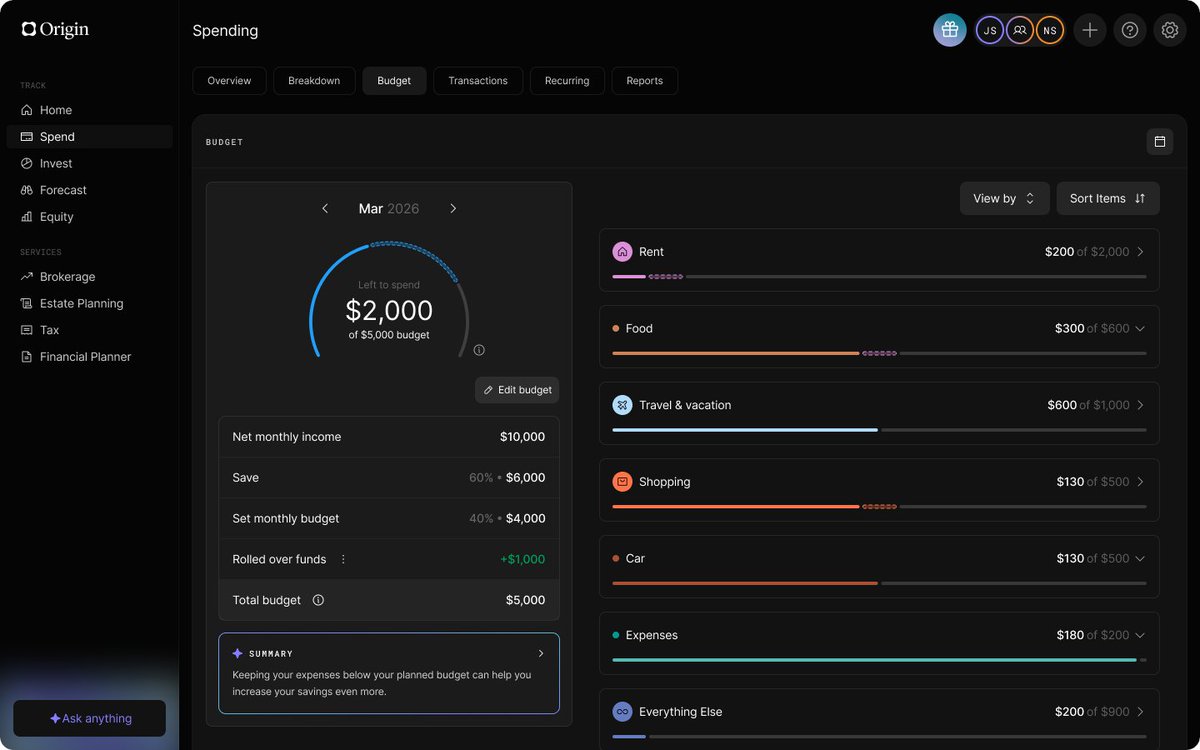Screen dimensions: 1200x750
Task: Click the left to spend gauge arc
Action: (x=389, y=298)
